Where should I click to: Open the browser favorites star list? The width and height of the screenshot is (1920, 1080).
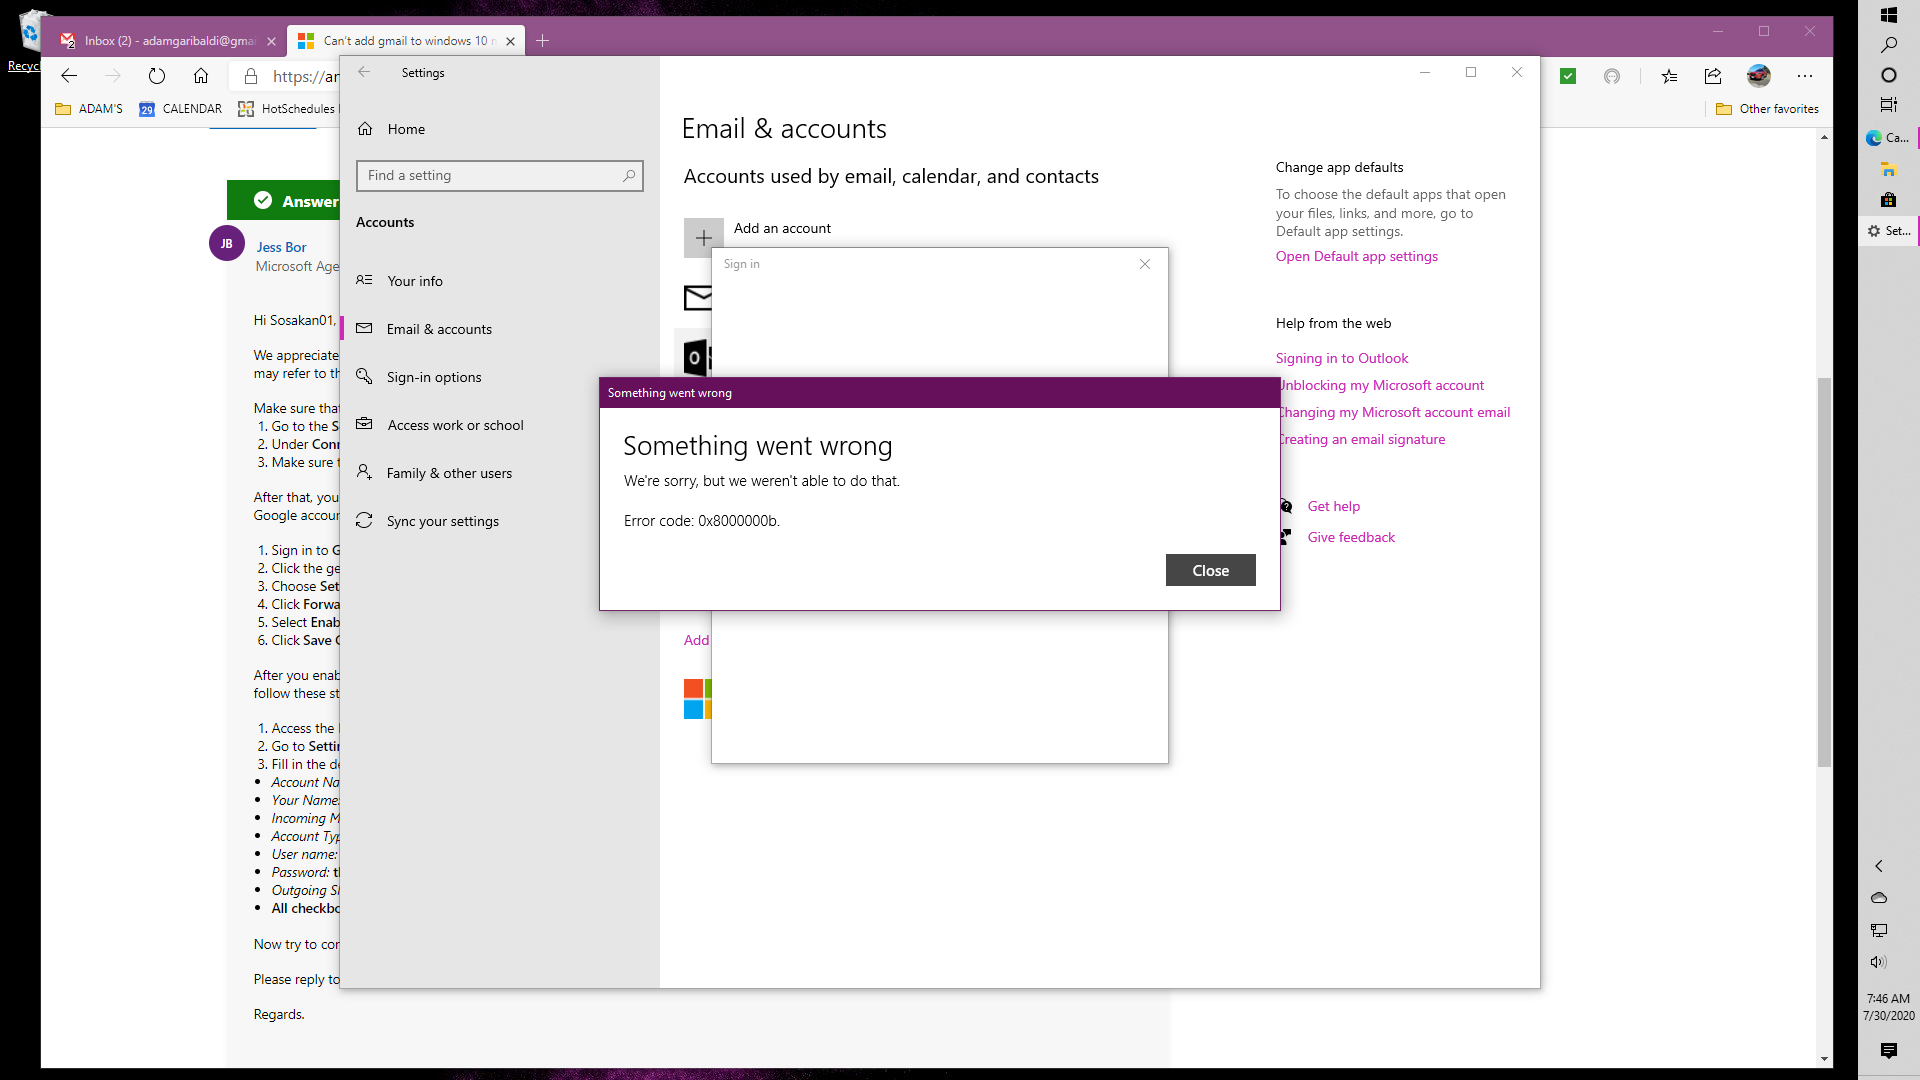pyautogui.click(x=1669, y=76)
